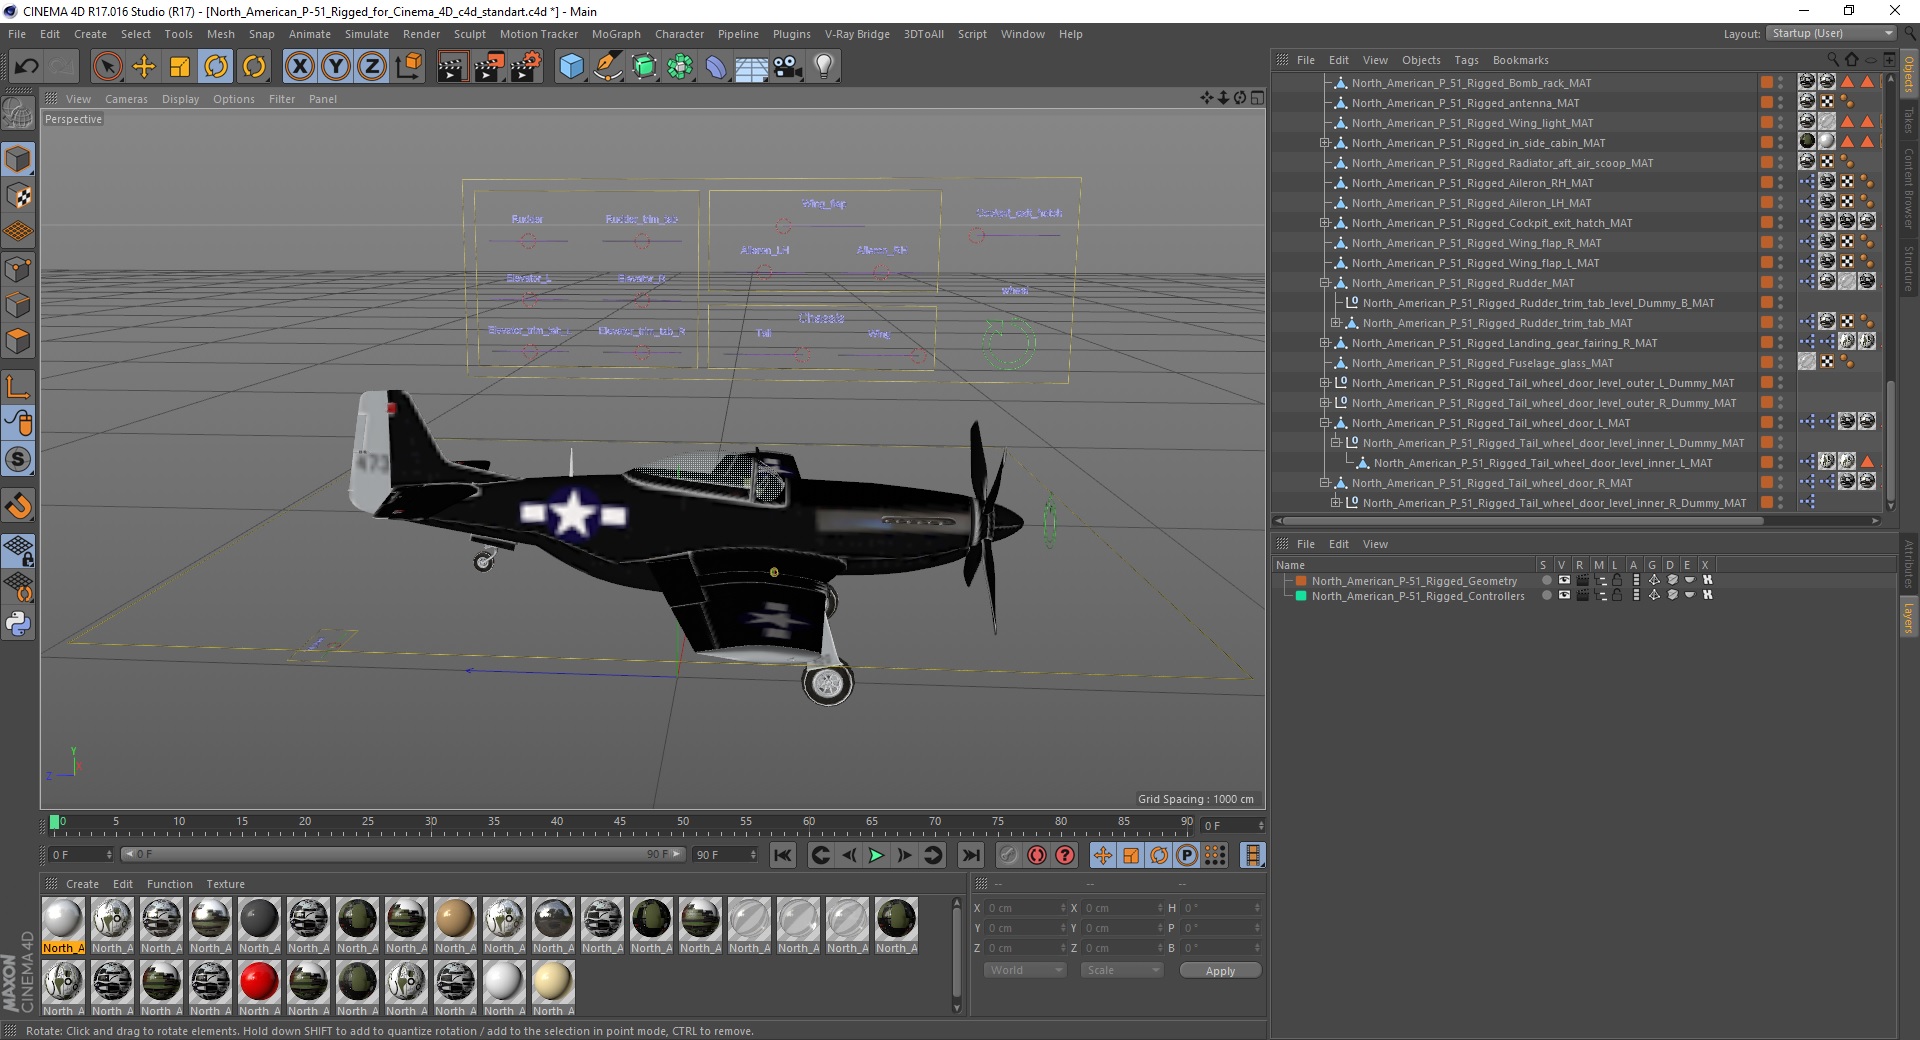Toggle visibility of Rigged_Geometry layer
Screen dimensions: 1920x1040
point(1564,580)
